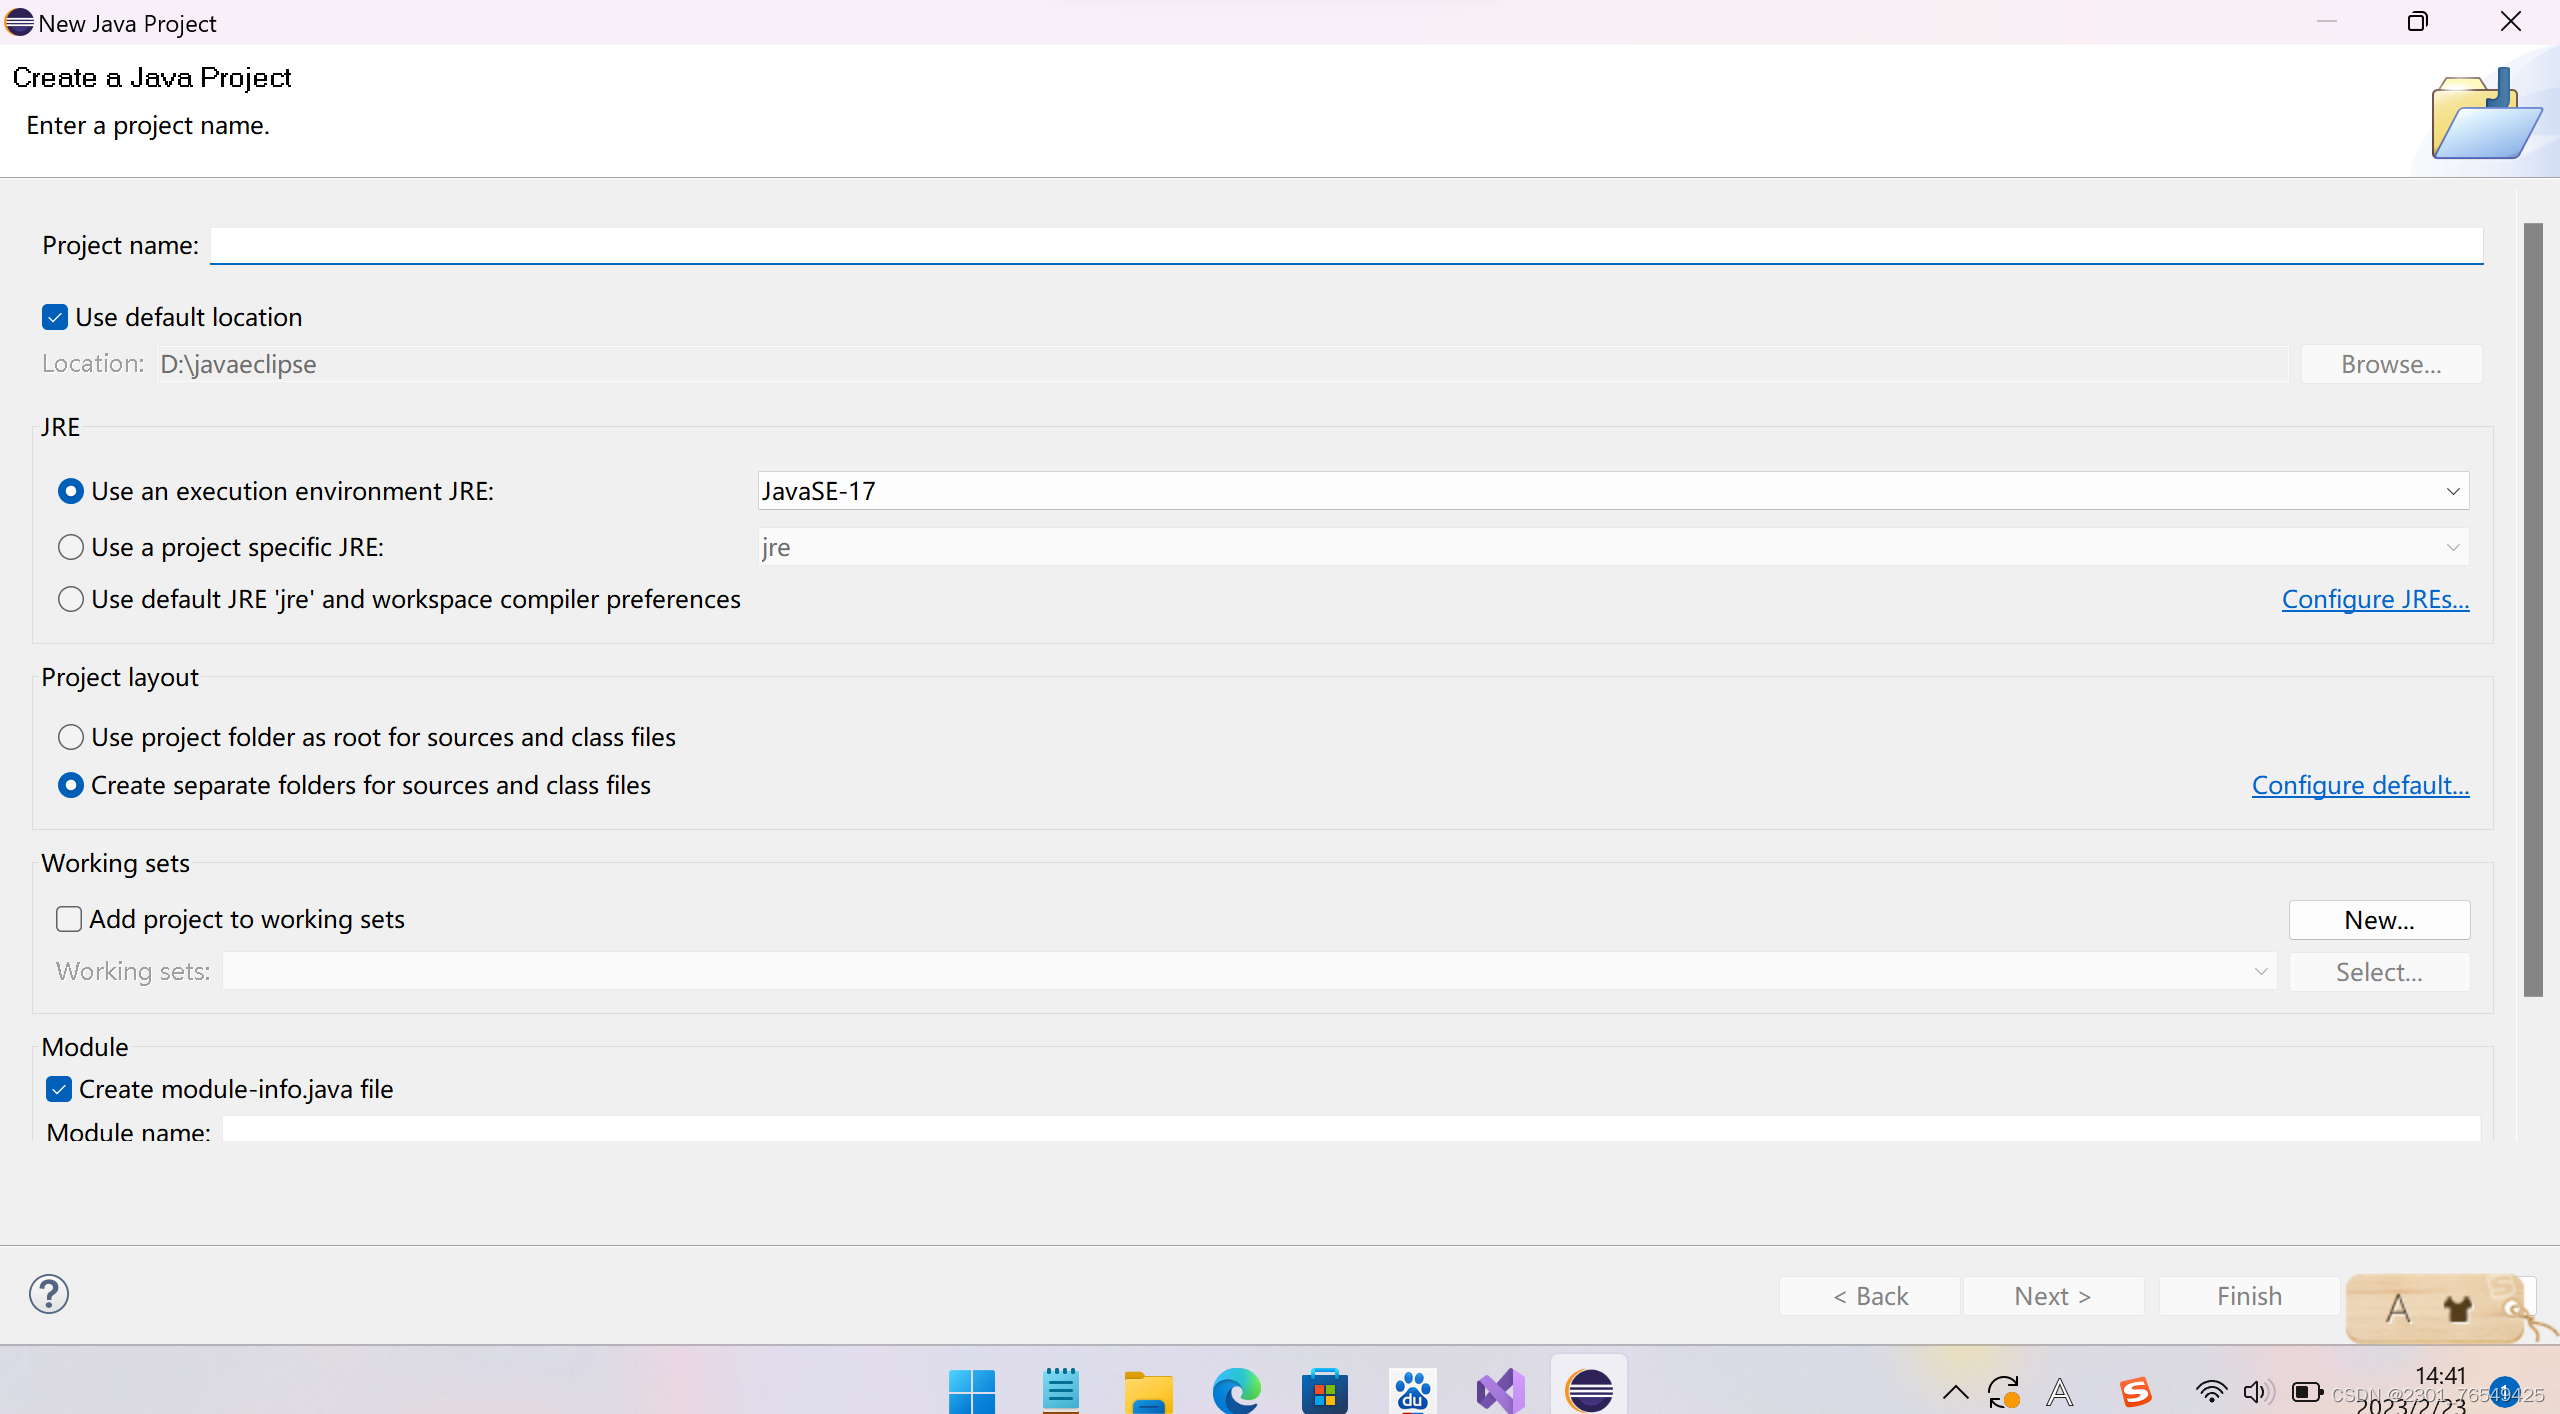Click the Configure default link

click(2360, 785)
